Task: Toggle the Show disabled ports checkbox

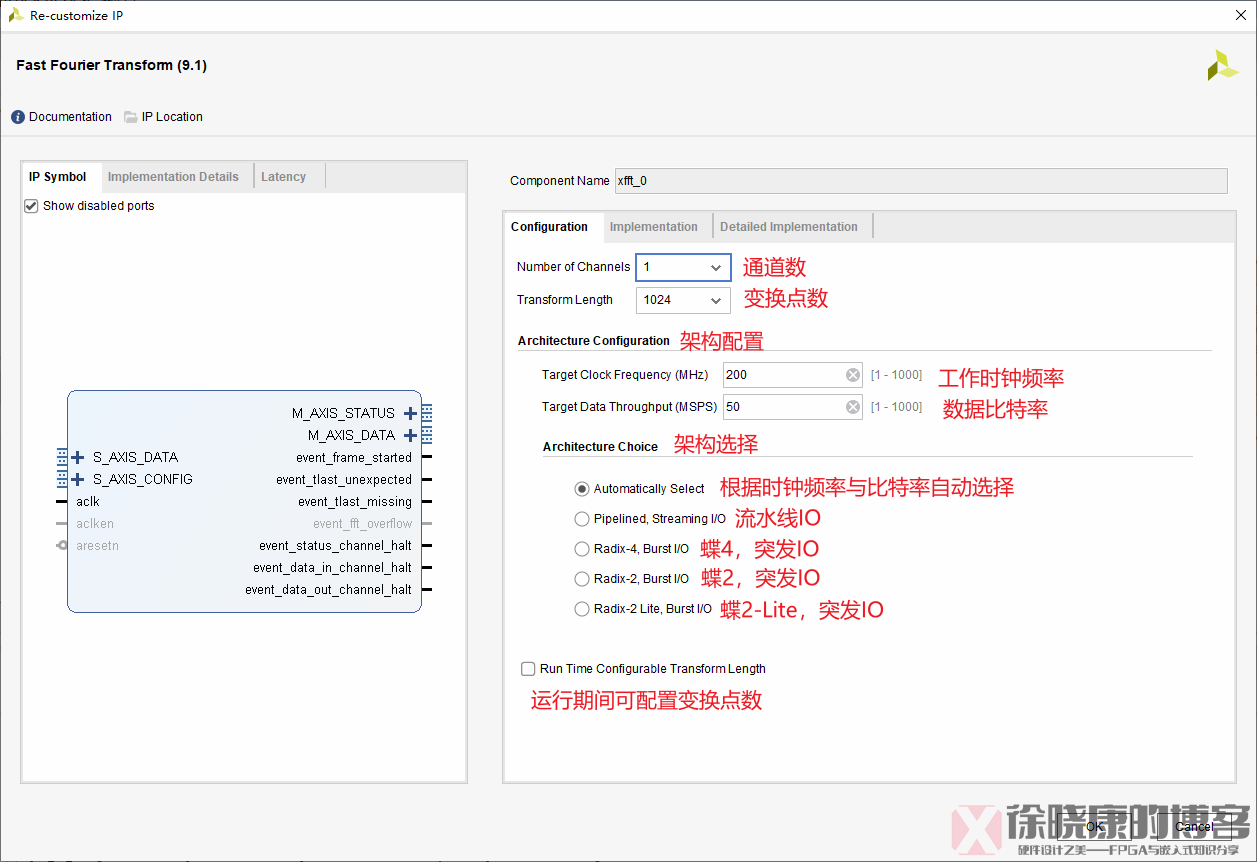Action: coord(30,205)
